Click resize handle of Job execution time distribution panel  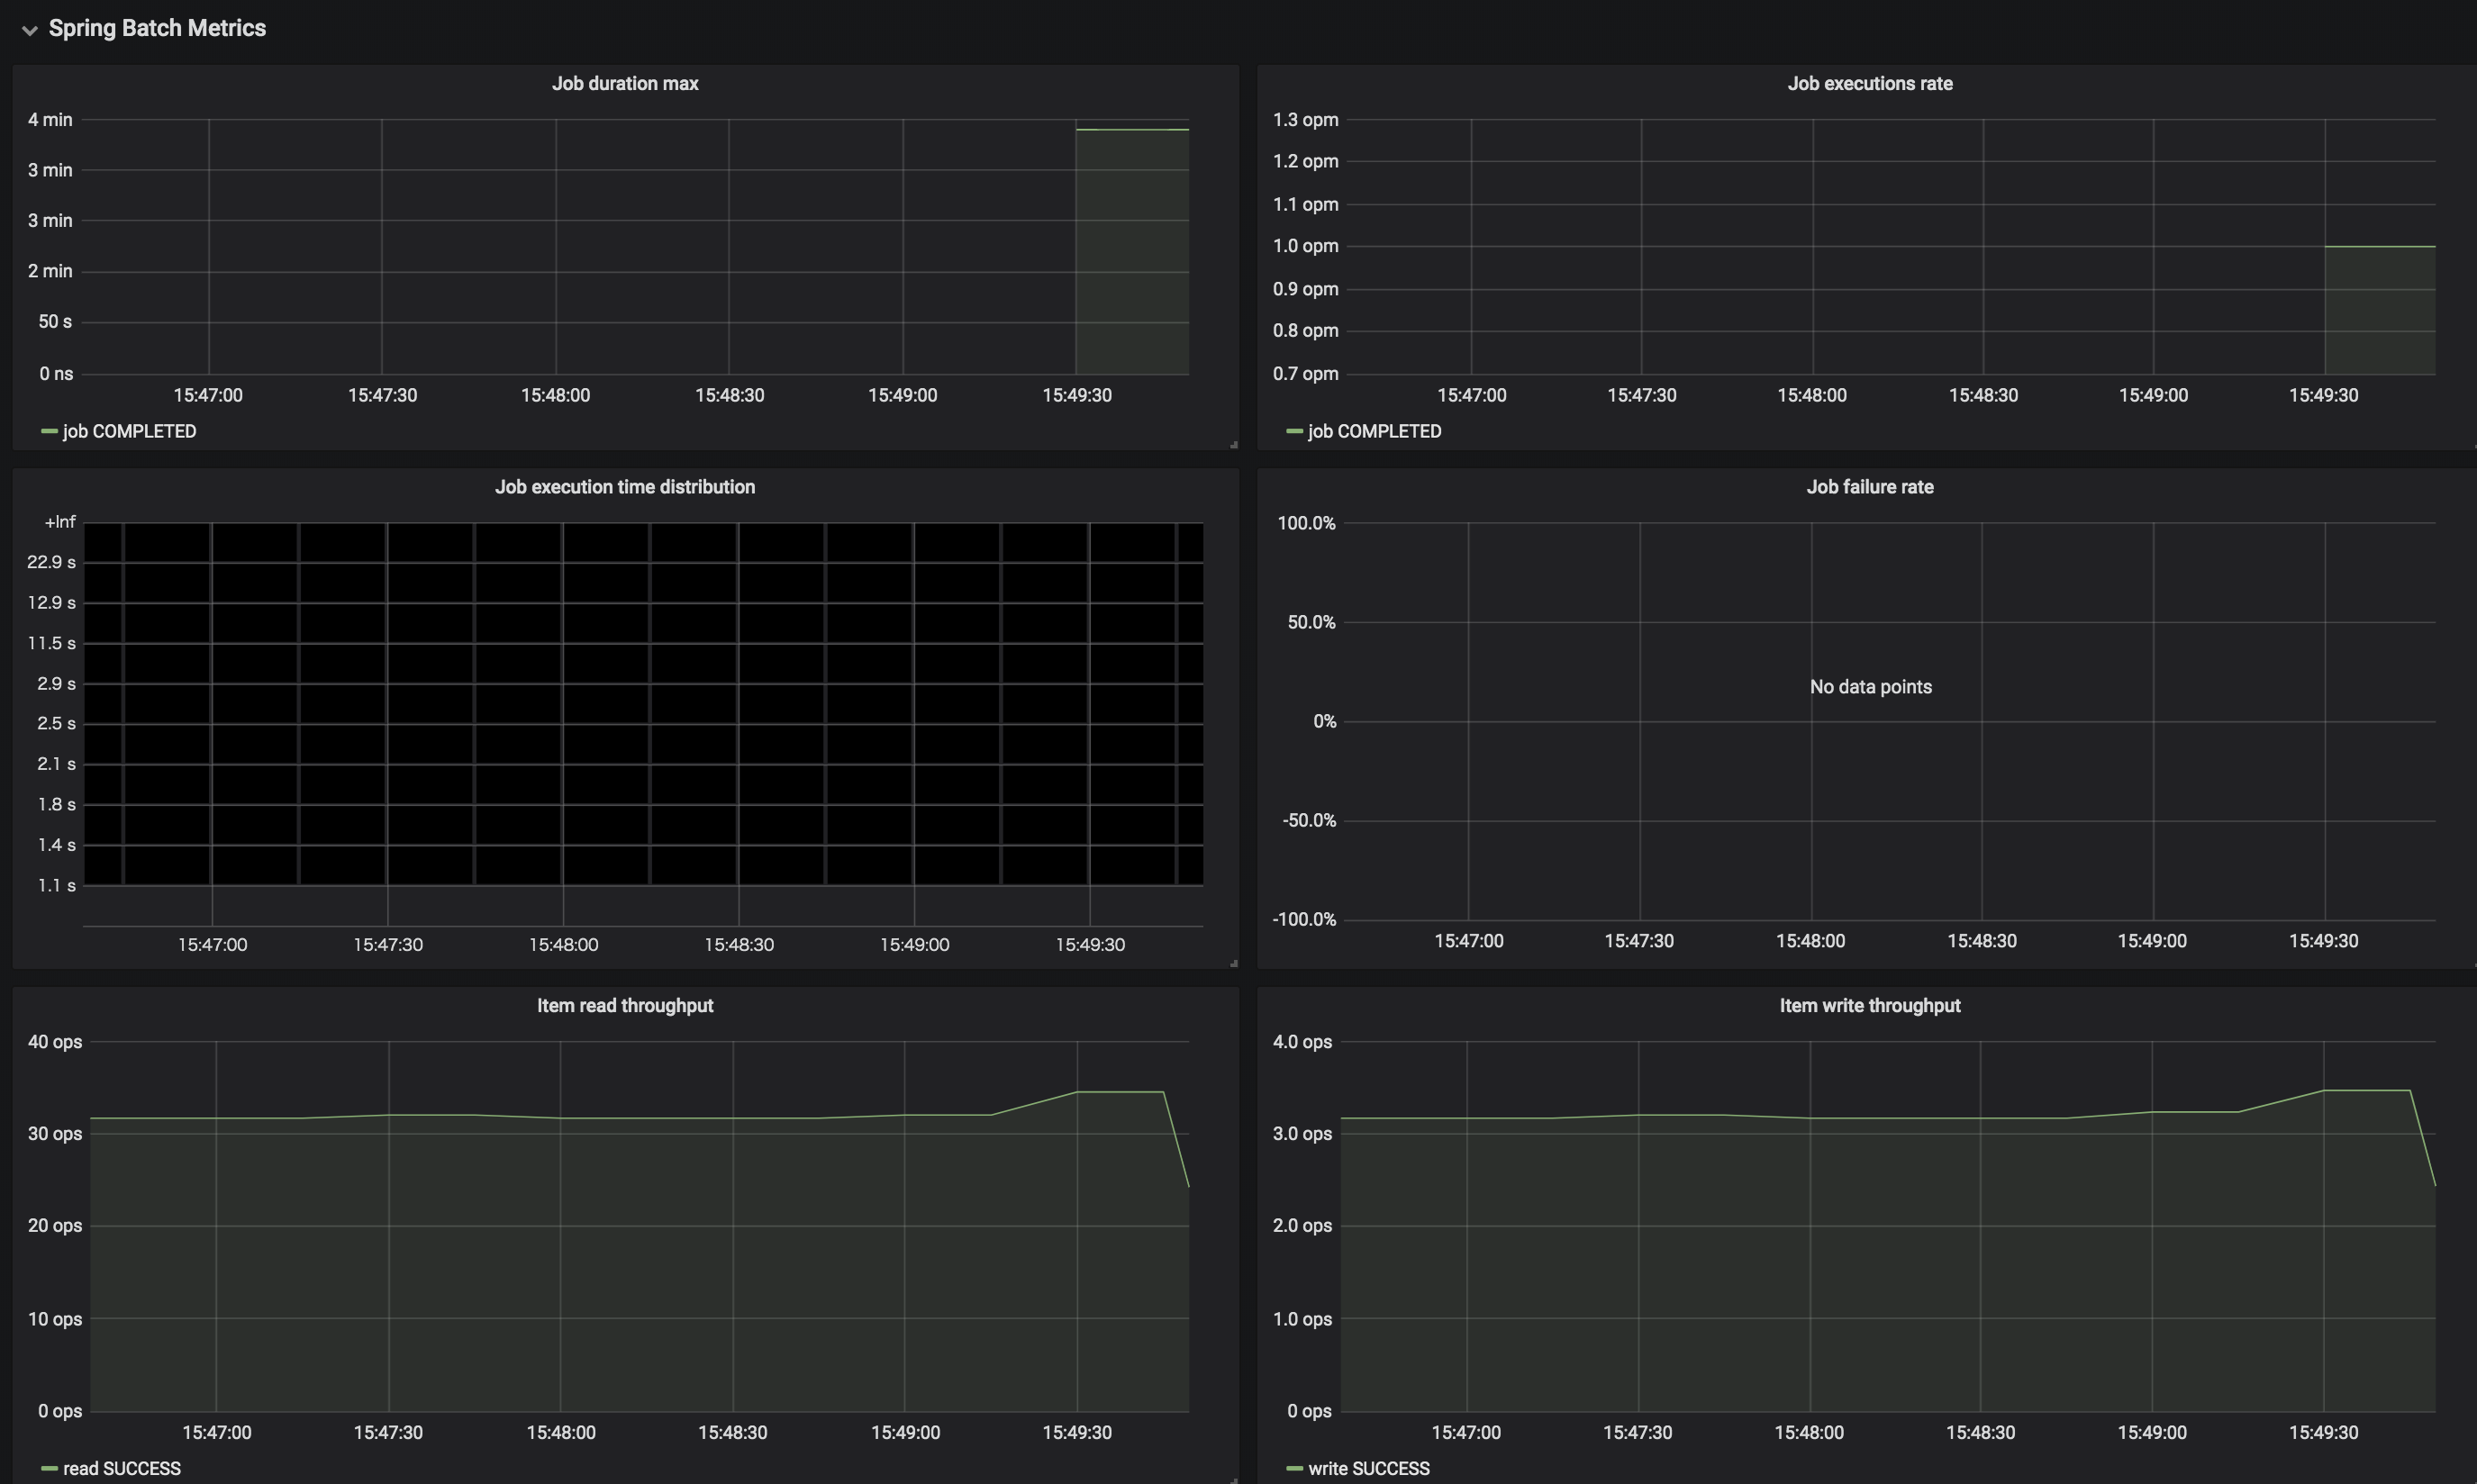pos(1233,963)
